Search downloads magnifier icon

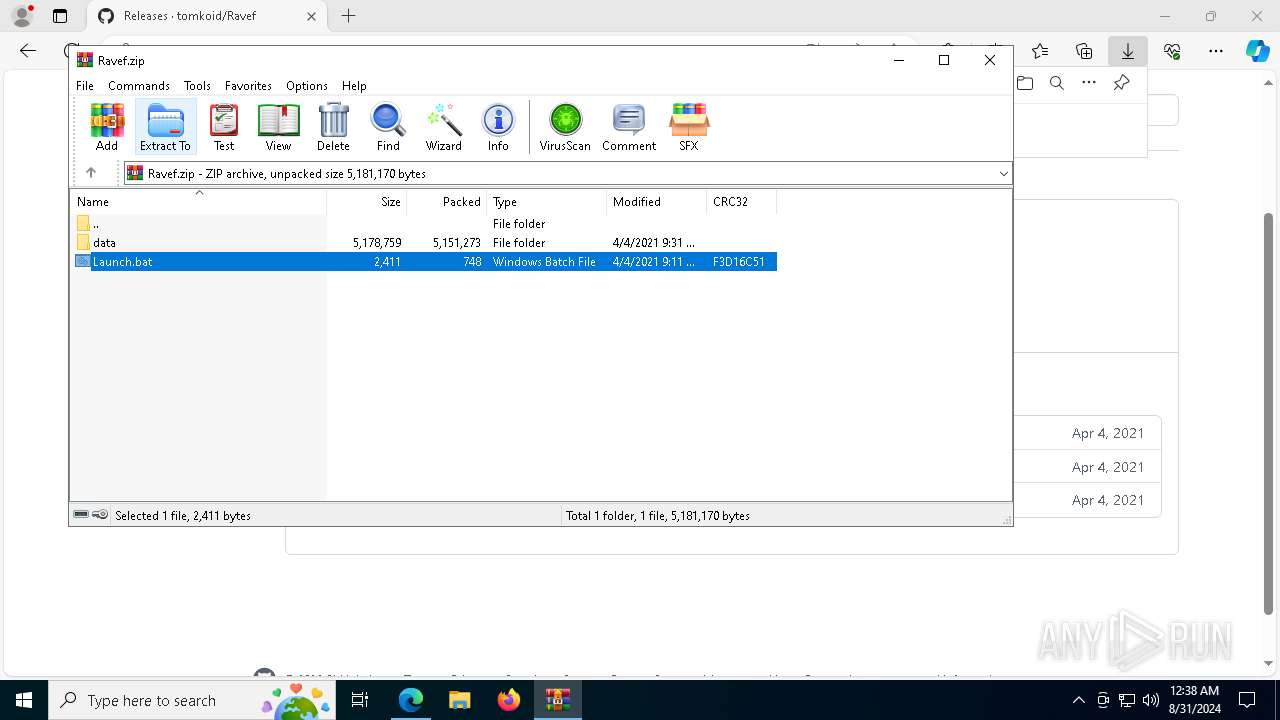[x=1057, y=83]
